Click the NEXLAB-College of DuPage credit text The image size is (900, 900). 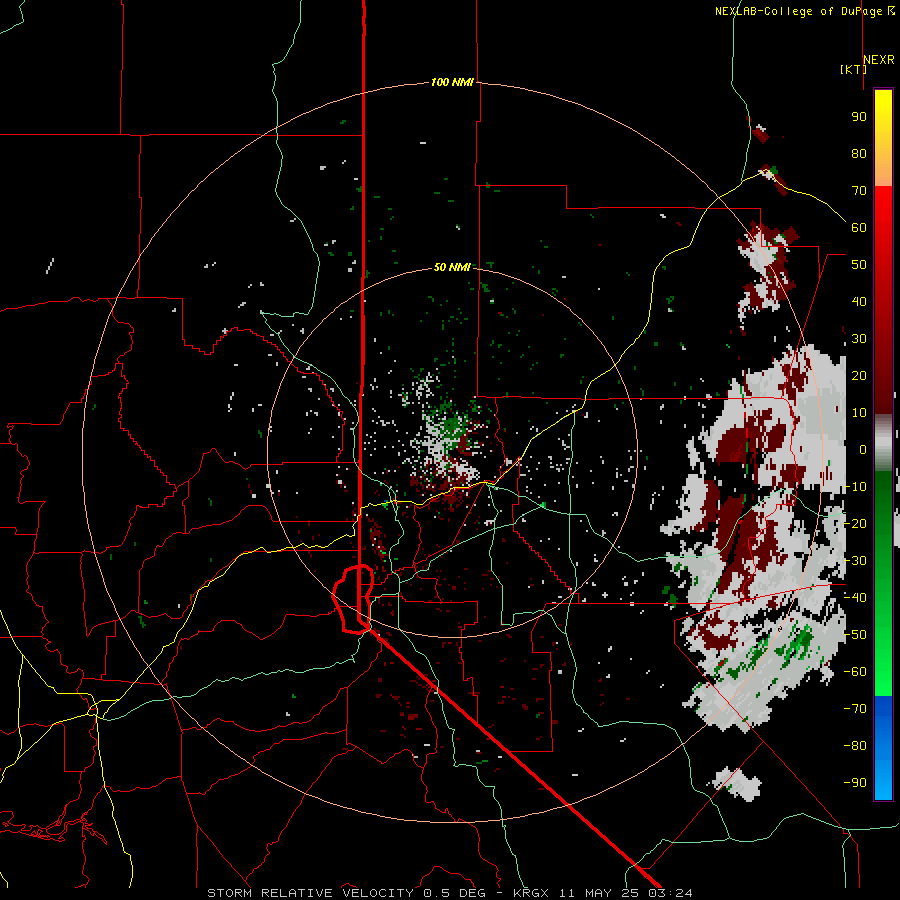[x=800, y=11]
